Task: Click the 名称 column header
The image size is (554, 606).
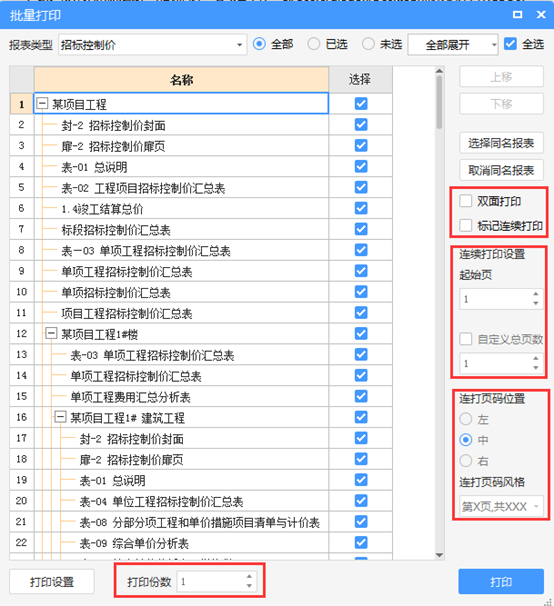Action: (x=181, y=80)
